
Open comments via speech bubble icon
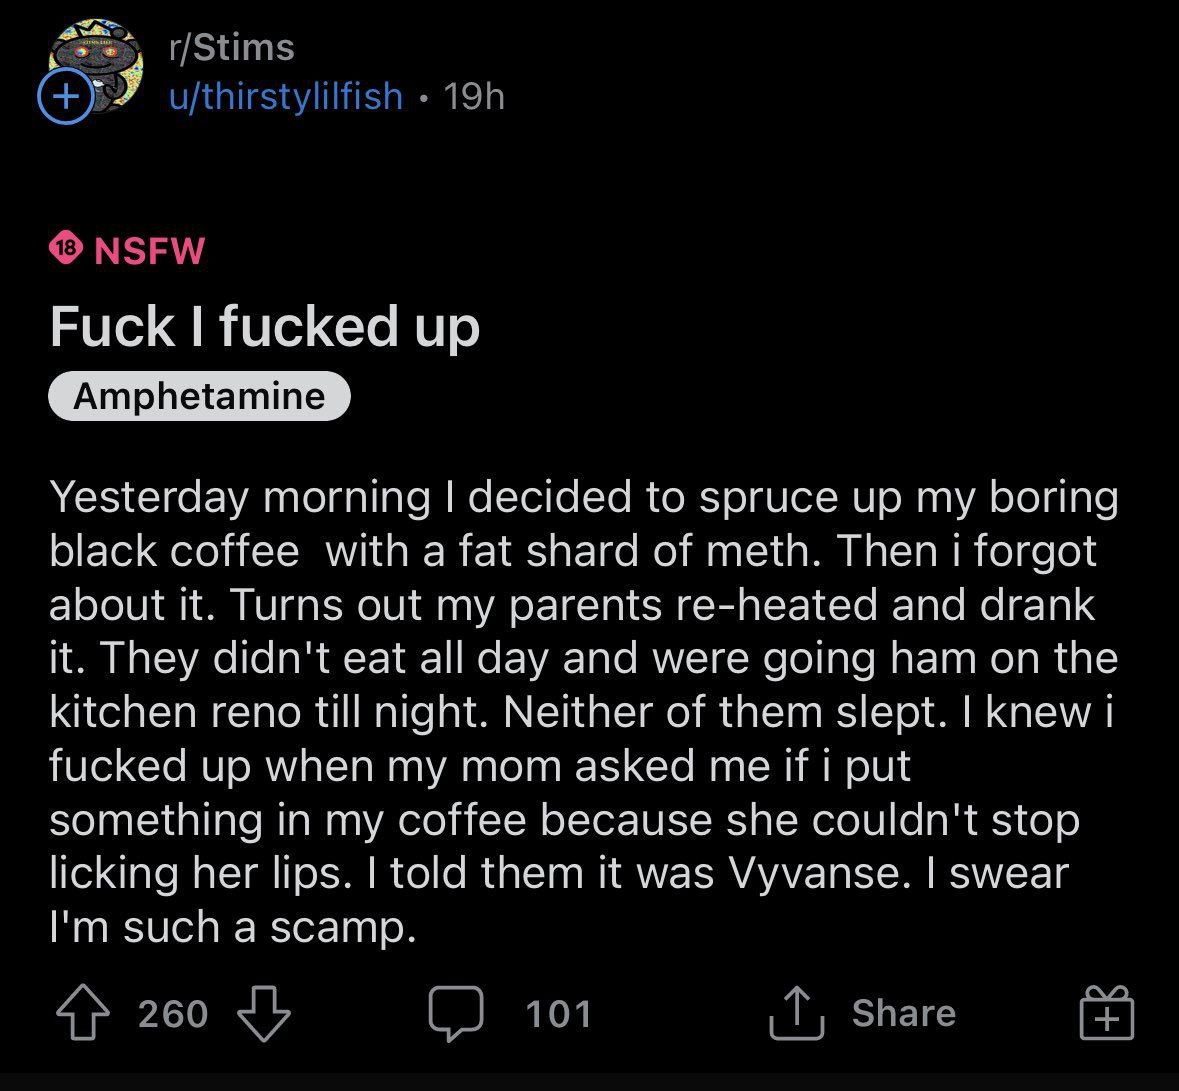click(457, 1014)
